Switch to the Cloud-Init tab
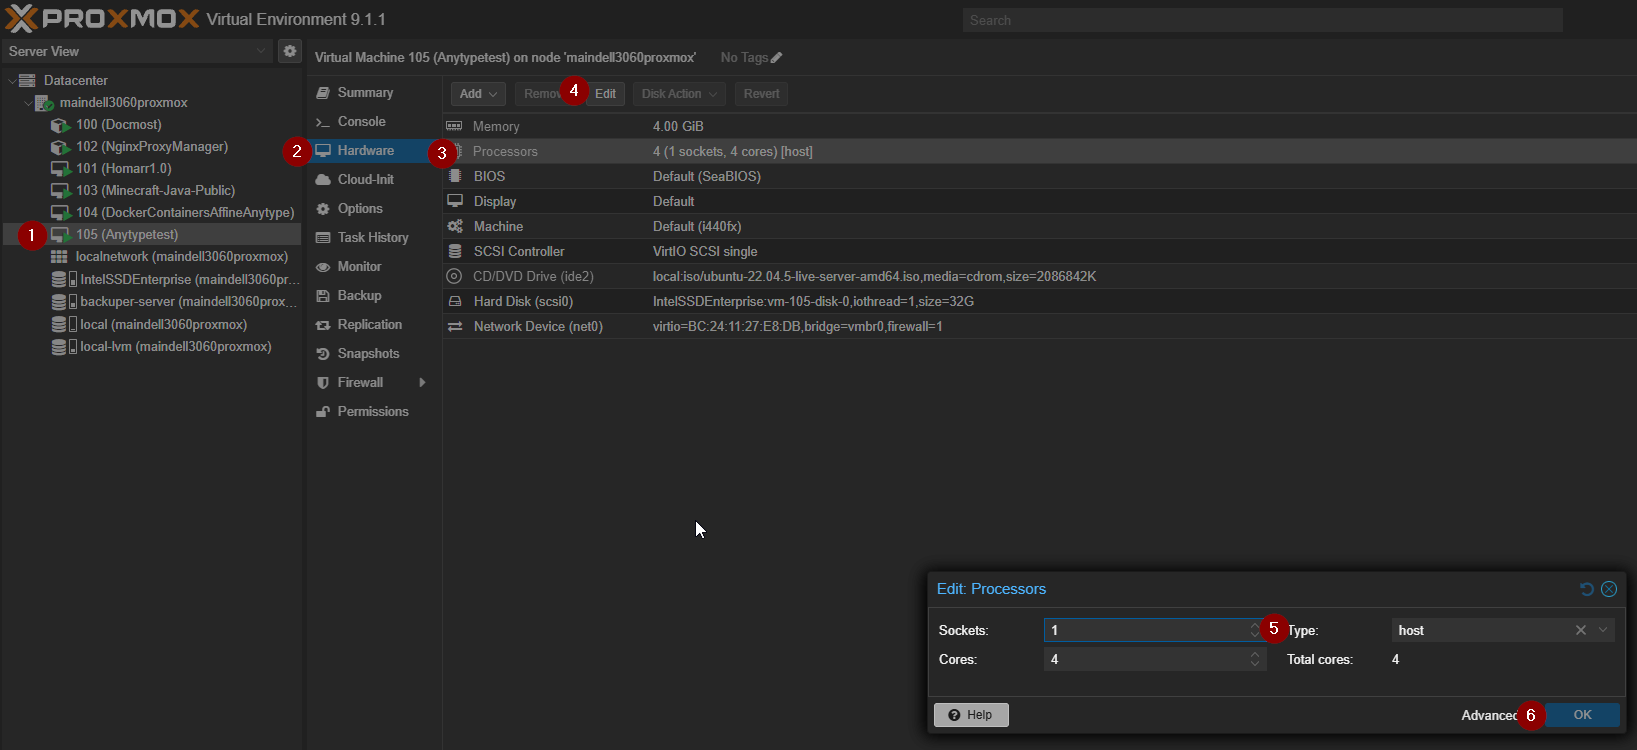Viewport: 1637px width, 750px height. (x=365, y=180)
